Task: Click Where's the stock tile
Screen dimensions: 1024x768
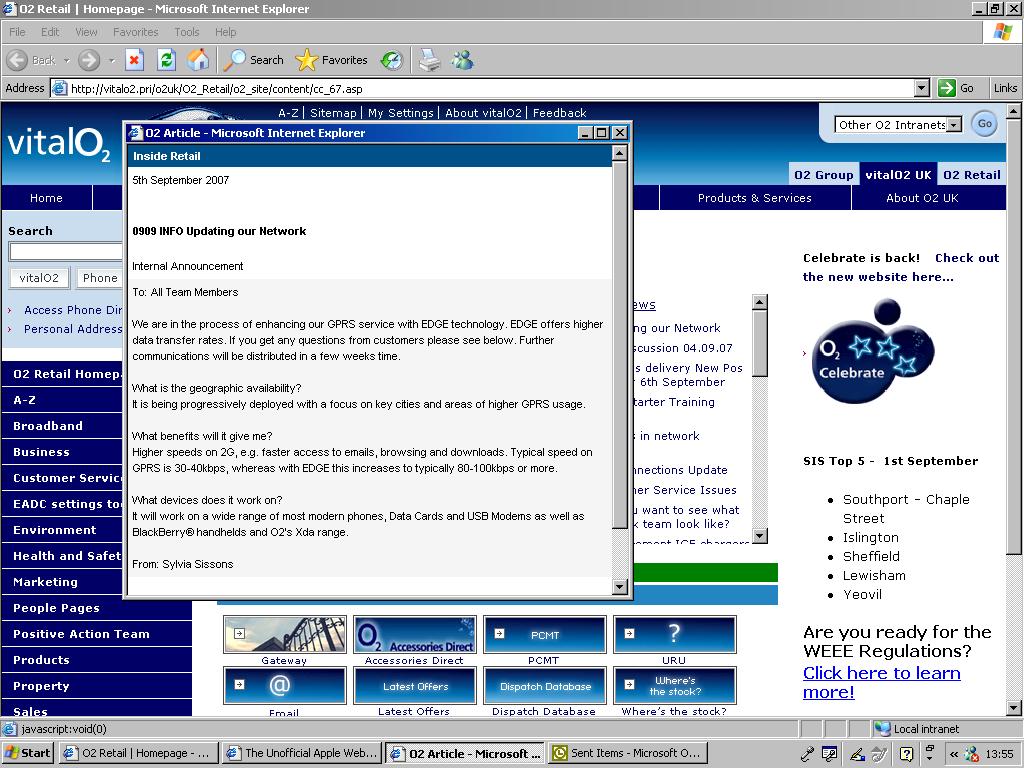Action: click(x=675, y=685)
